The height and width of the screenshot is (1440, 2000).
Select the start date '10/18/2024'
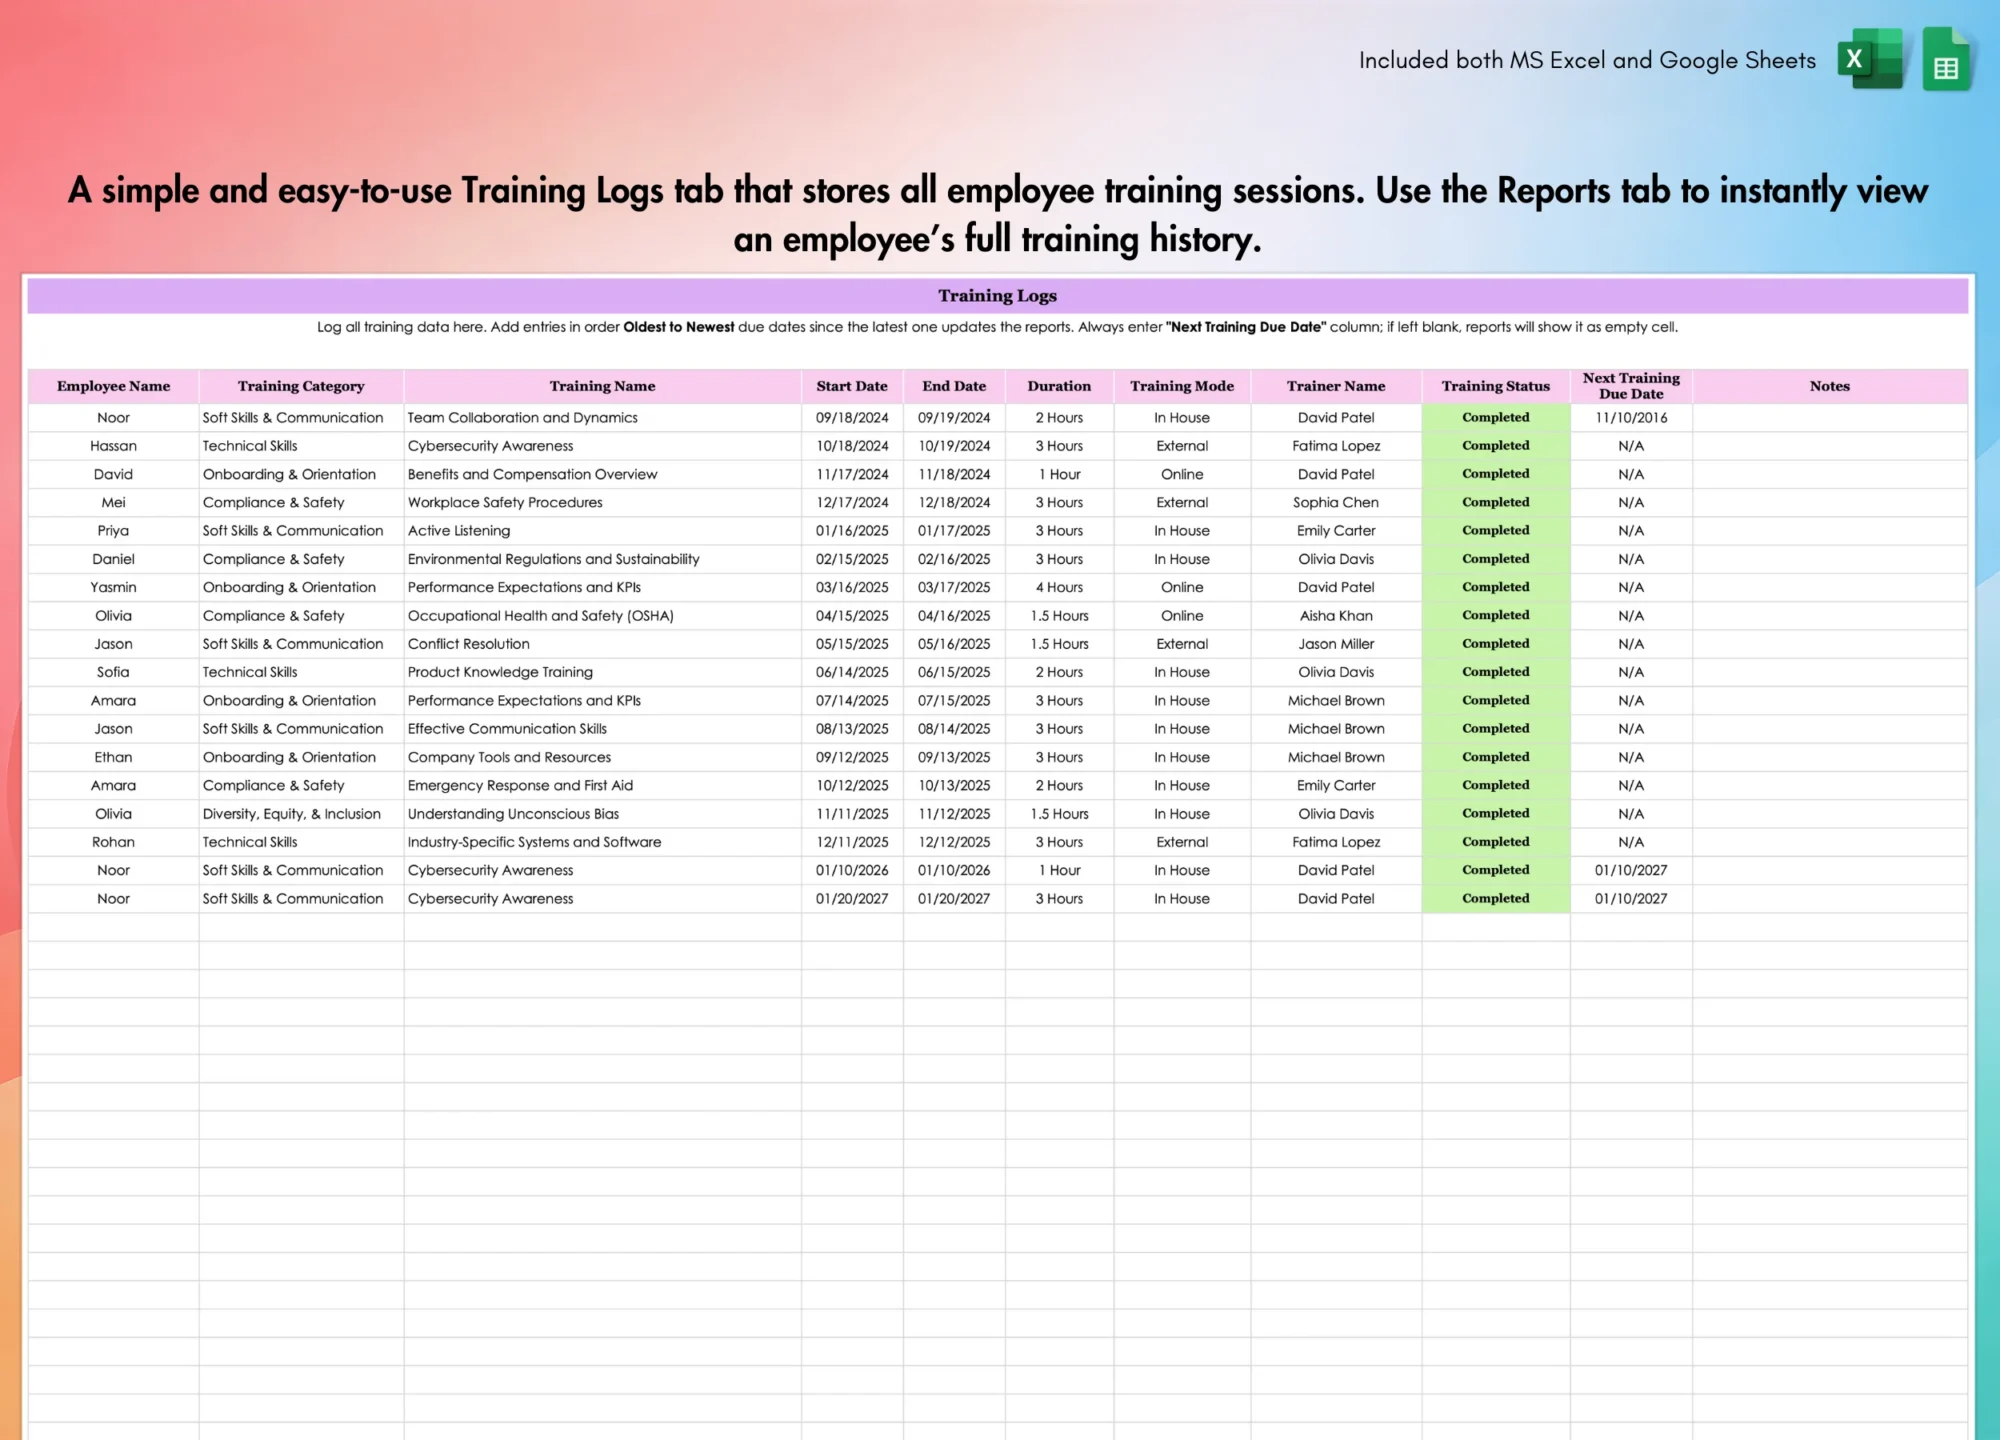click(x=852, y=446)
